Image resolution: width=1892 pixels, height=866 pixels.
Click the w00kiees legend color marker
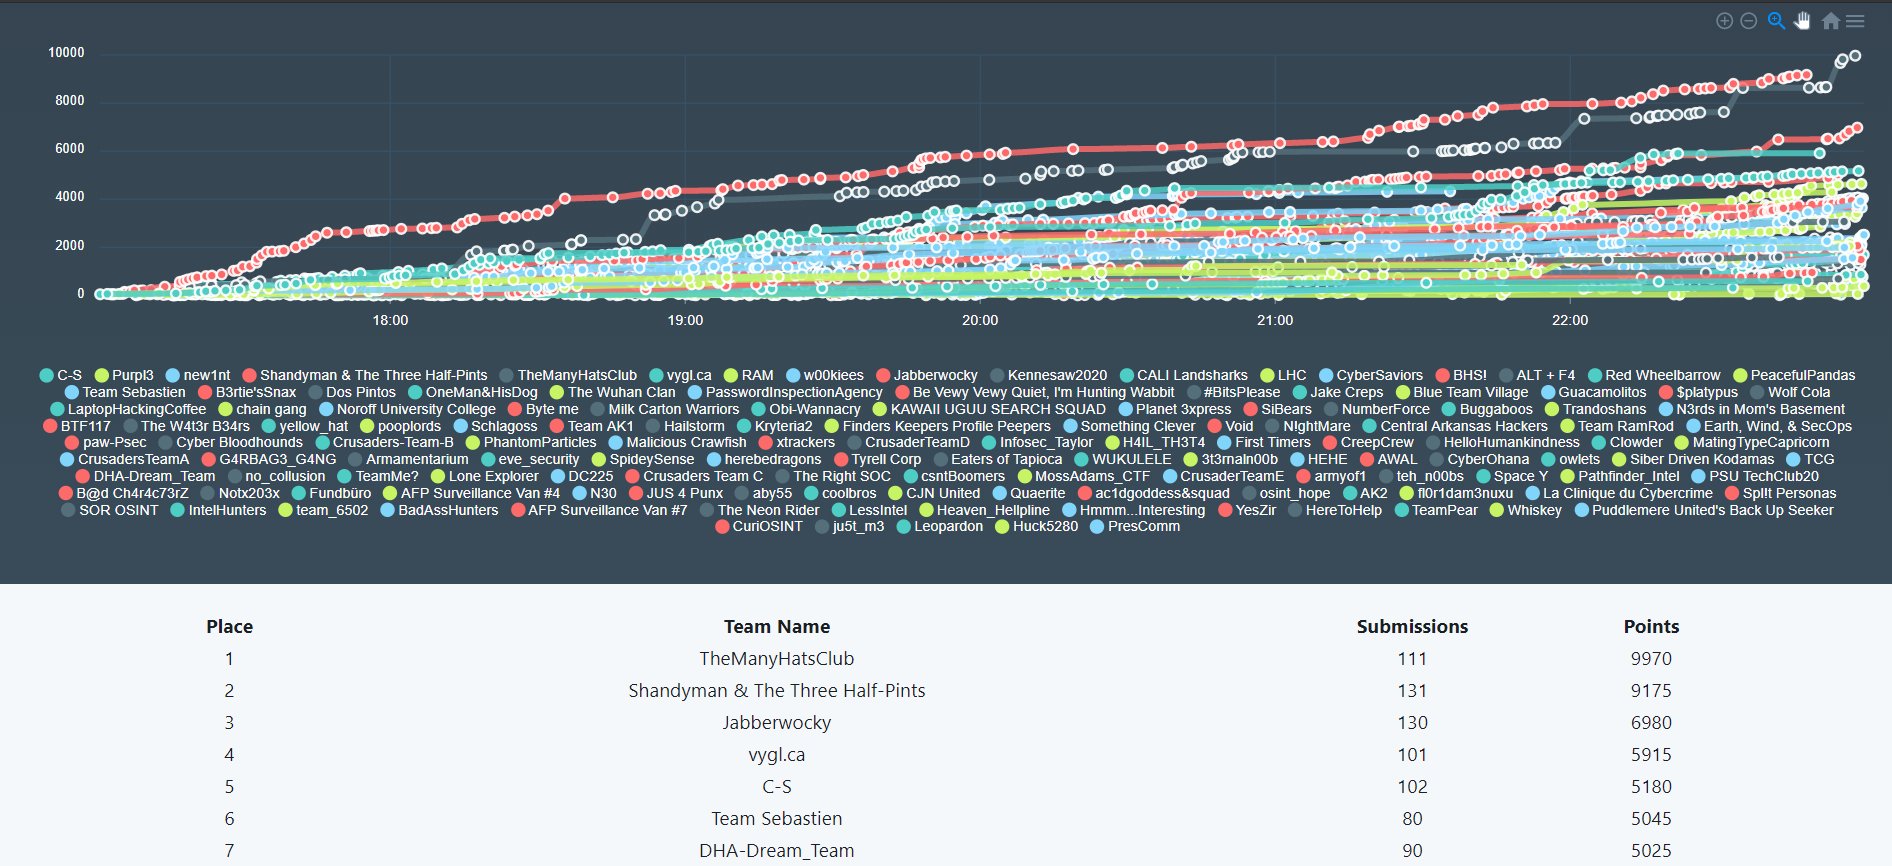click(x=793, y=375)
